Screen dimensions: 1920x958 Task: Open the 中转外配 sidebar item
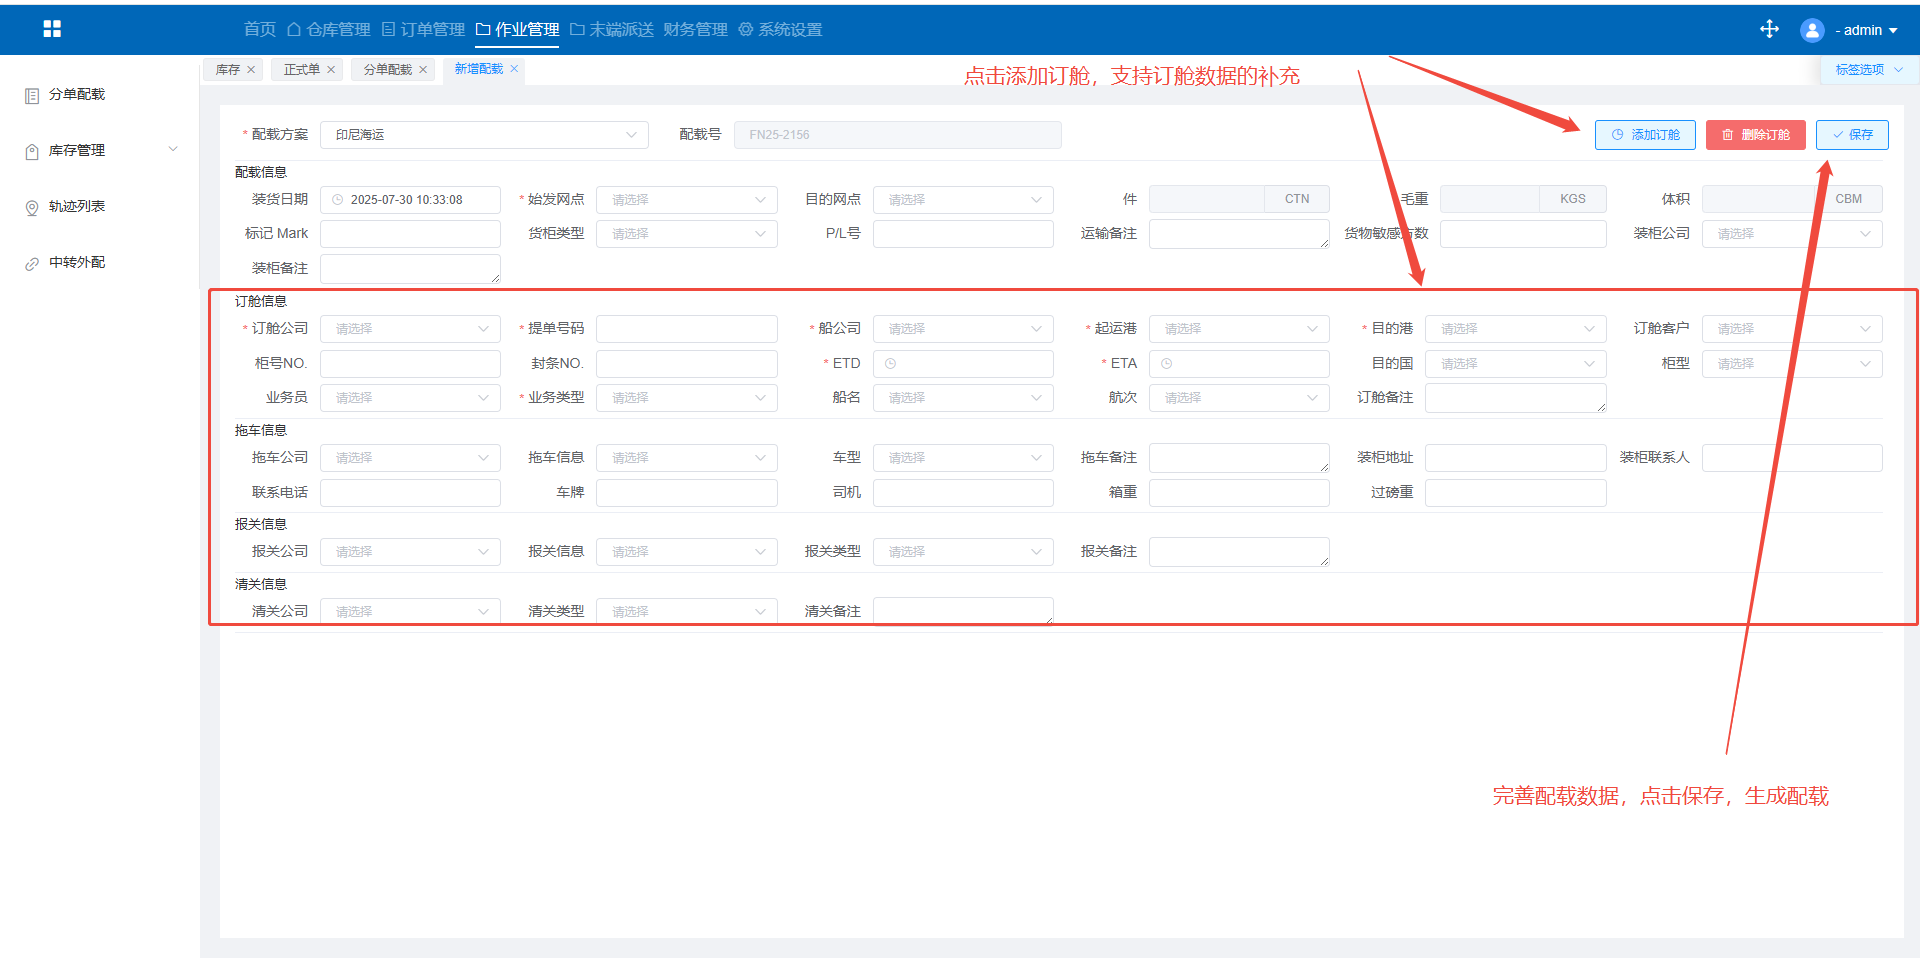[x=77, y=263]
